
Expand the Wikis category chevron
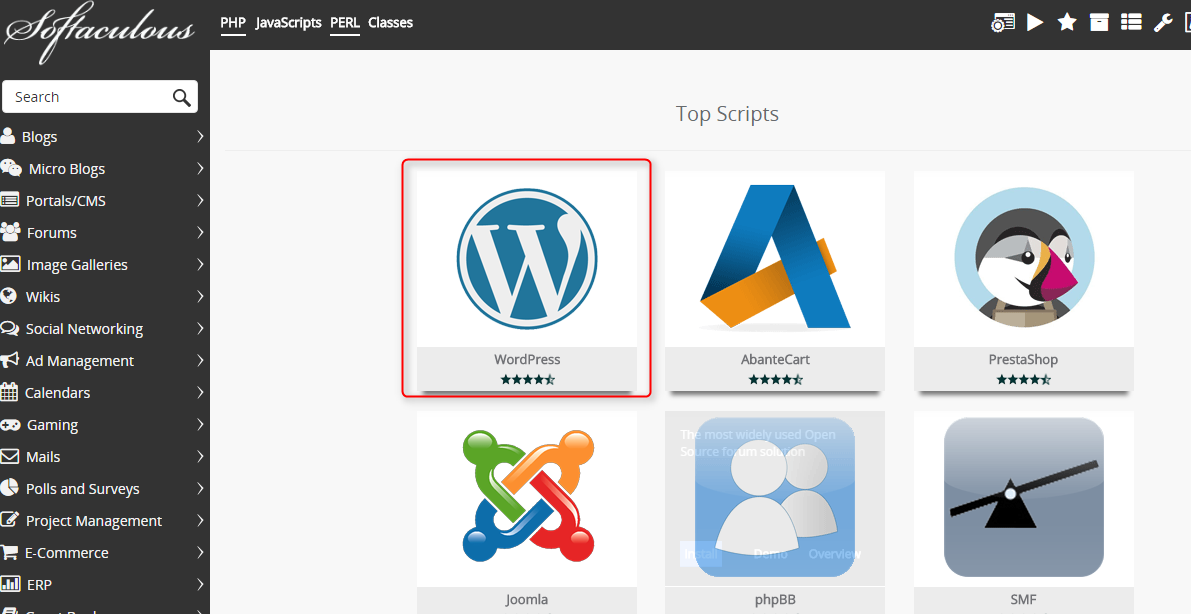point(200,296)
